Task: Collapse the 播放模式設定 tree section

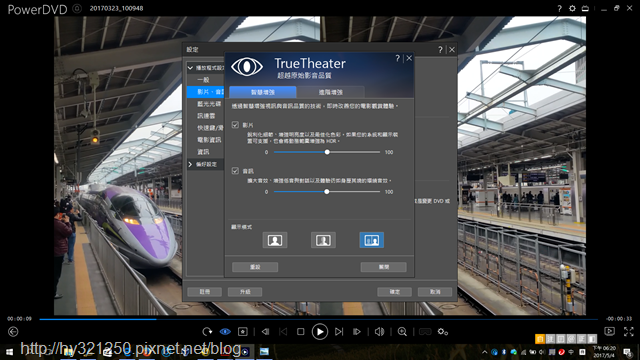Action: (190, 68)
